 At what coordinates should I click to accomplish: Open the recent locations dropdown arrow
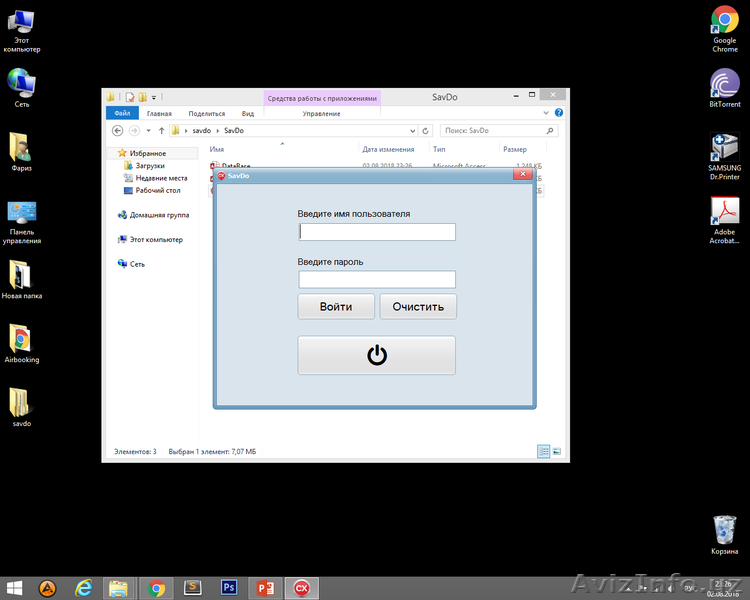[148, 131]
